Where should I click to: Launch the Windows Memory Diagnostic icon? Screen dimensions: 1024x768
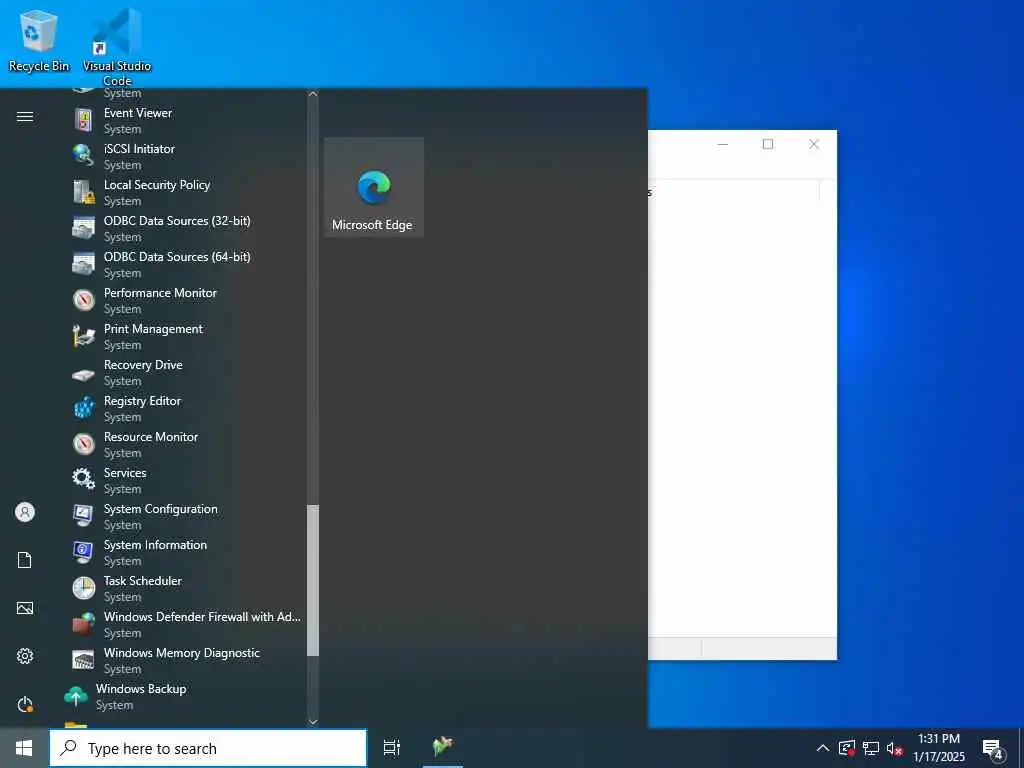83,660
